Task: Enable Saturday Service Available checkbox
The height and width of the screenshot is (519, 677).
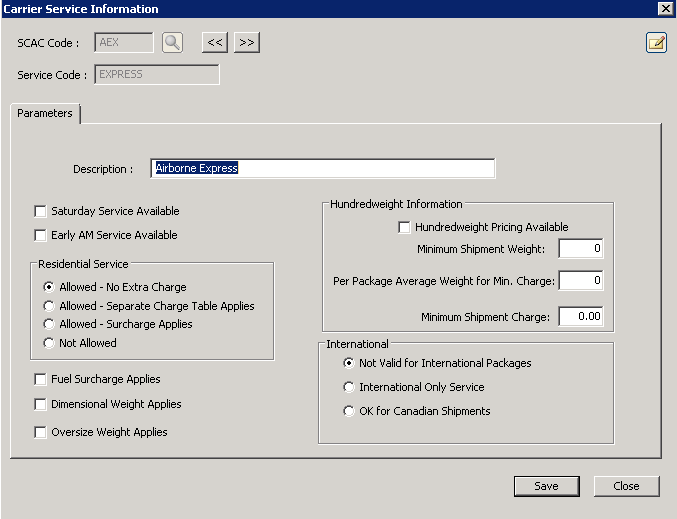Action: click(41, 211)
